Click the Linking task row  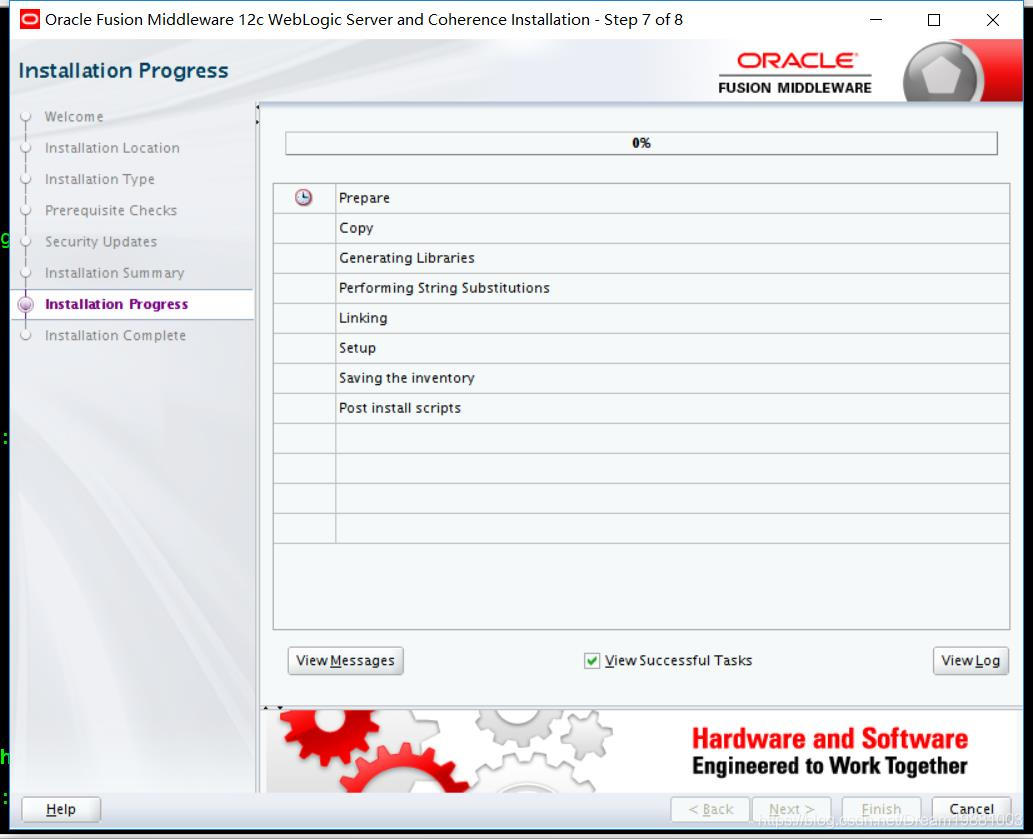[641, 318]
